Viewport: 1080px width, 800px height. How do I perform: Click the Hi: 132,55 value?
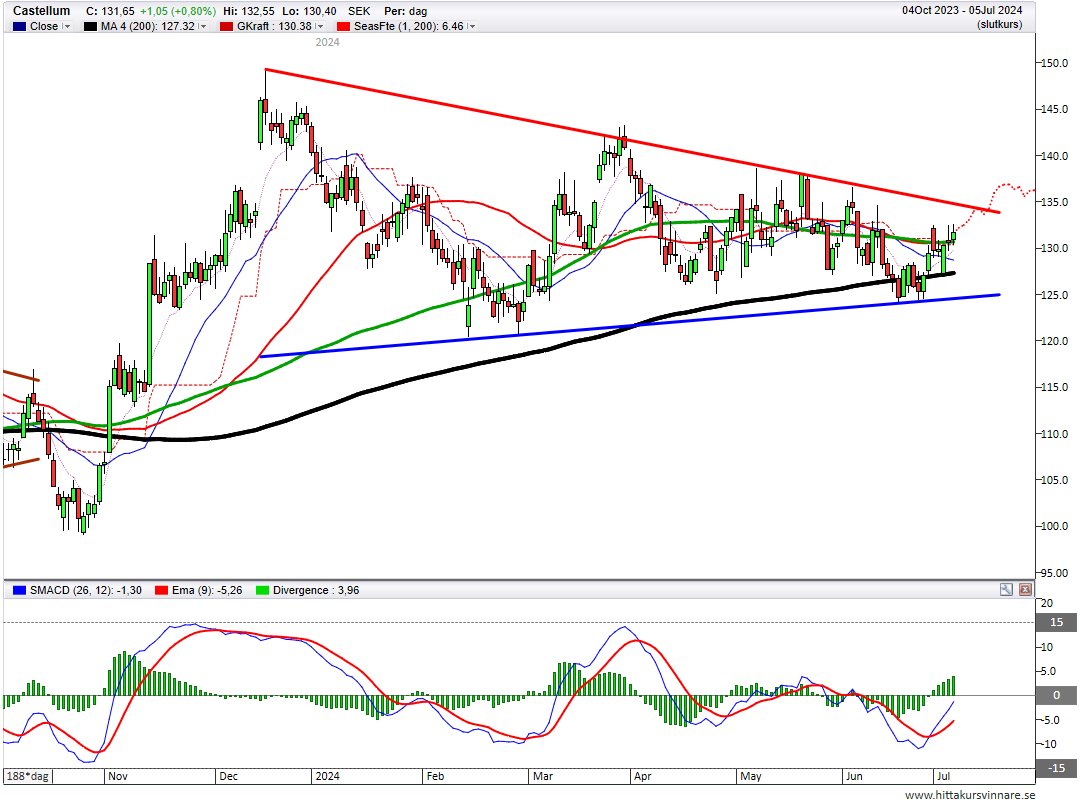(x=249, y=11)
